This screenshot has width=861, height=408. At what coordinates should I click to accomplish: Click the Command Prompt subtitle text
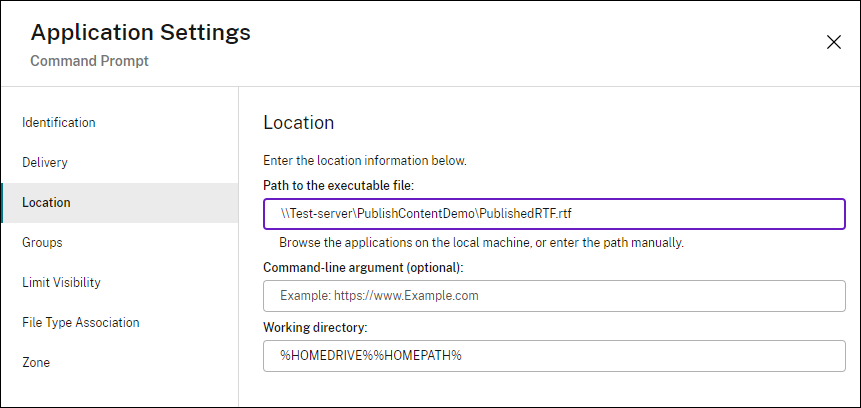click(x=89, y=61)
